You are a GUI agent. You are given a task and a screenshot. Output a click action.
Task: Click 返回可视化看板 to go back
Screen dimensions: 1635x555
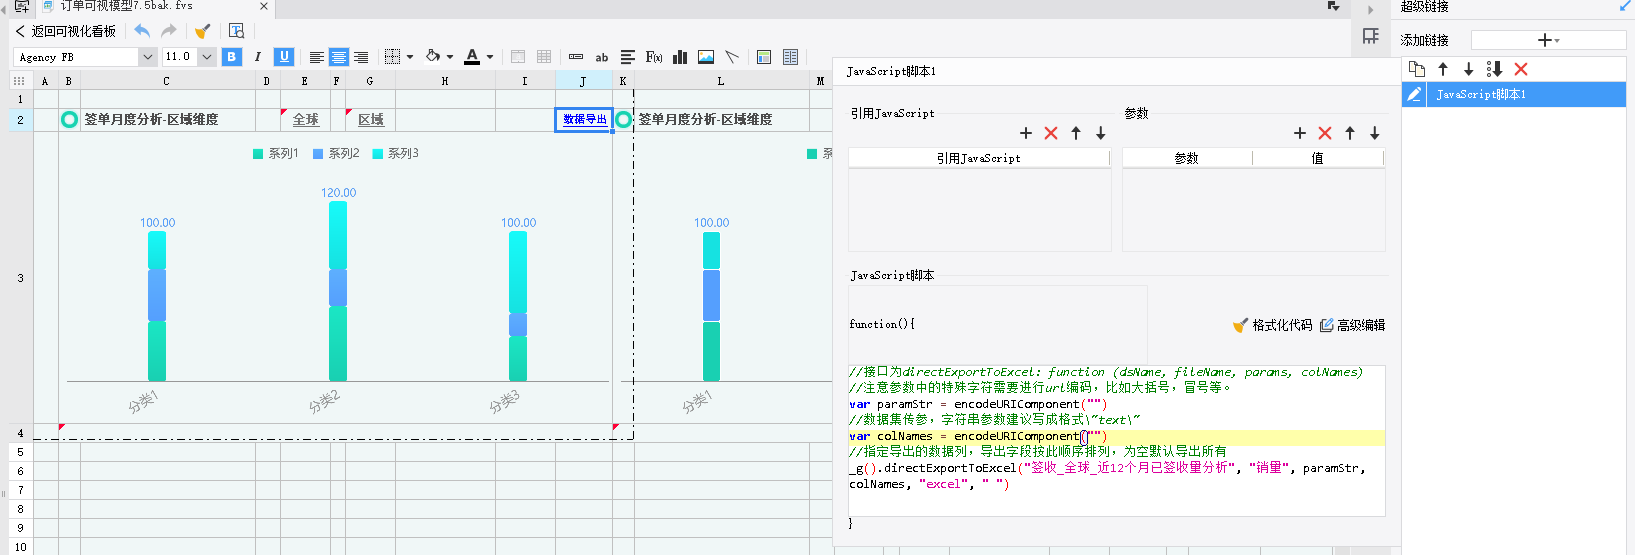tap(66, 31)
